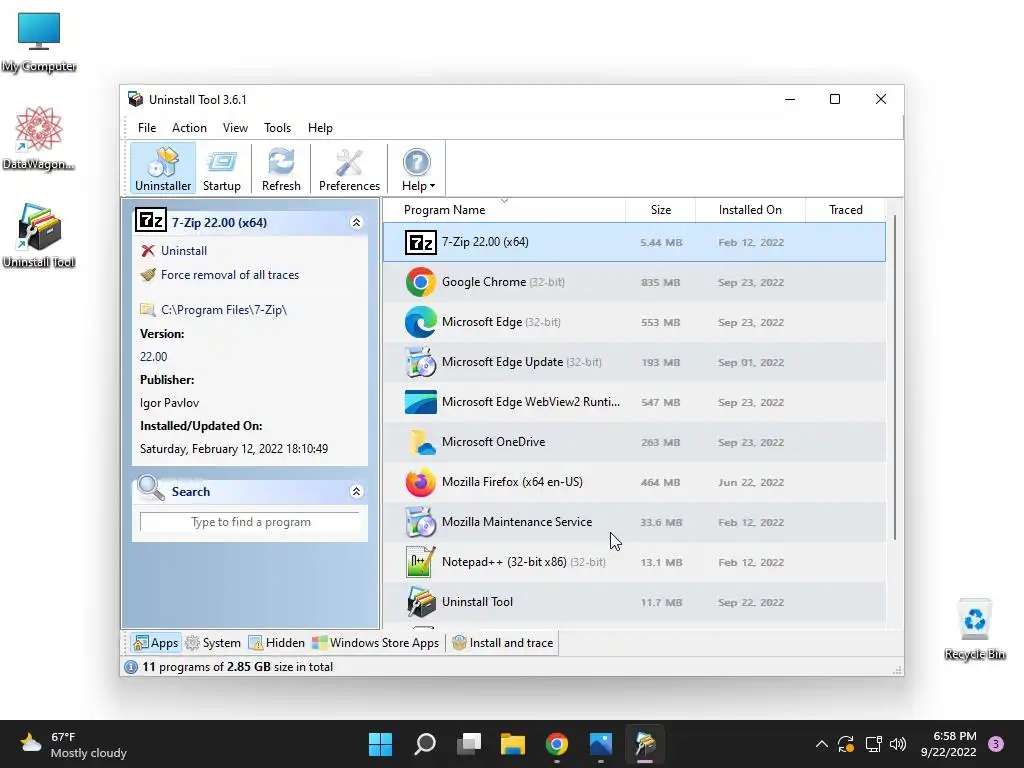Open the Uninstaller toolbar section
This screenshot has width=1024, height=768.
coord(163,169)
